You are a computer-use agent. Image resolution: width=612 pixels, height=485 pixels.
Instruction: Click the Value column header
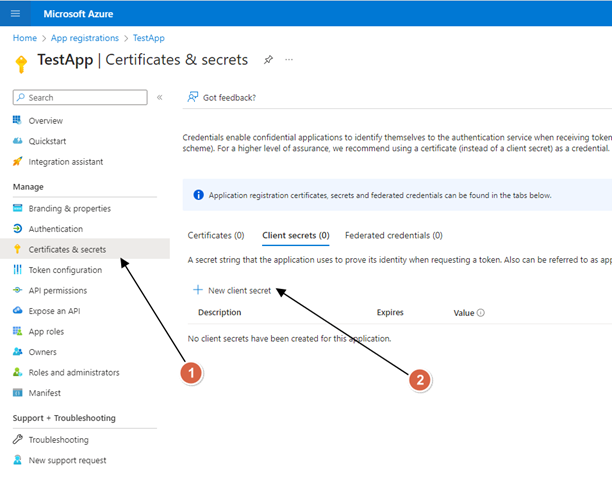464,313
